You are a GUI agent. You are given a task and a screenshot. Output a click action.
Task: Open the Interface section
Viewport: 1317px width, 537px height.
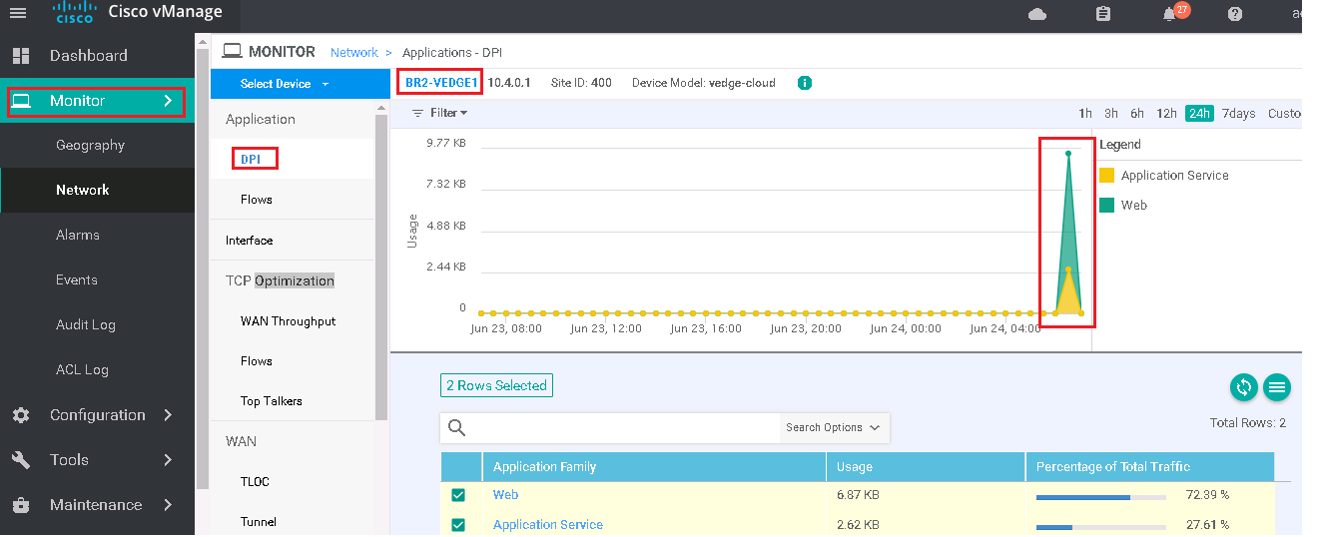(249, 241)
